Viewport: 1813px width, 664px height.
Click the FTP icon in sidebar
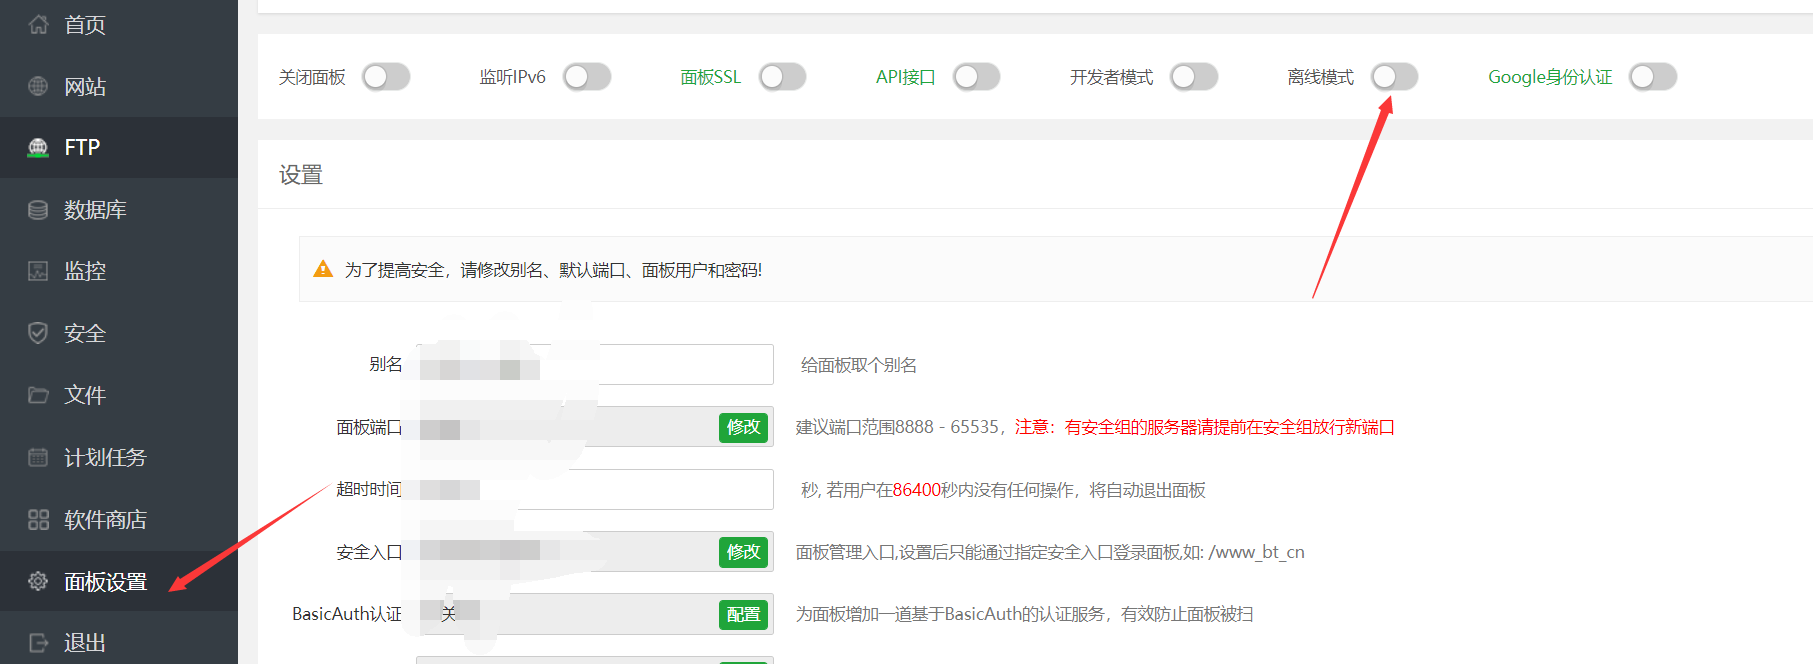click(38, 148)
